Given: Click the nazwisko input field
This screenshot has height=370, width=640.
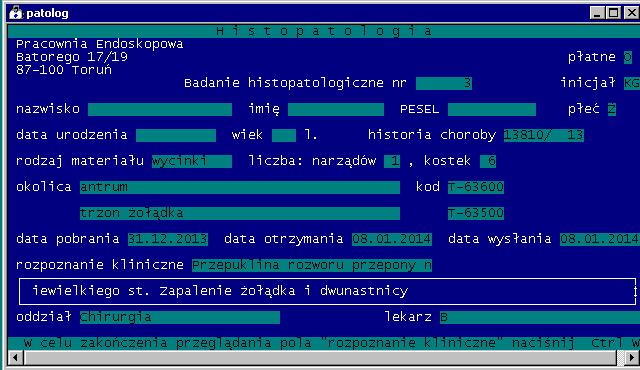Looking at the screenshot, I should coord(160,109).
